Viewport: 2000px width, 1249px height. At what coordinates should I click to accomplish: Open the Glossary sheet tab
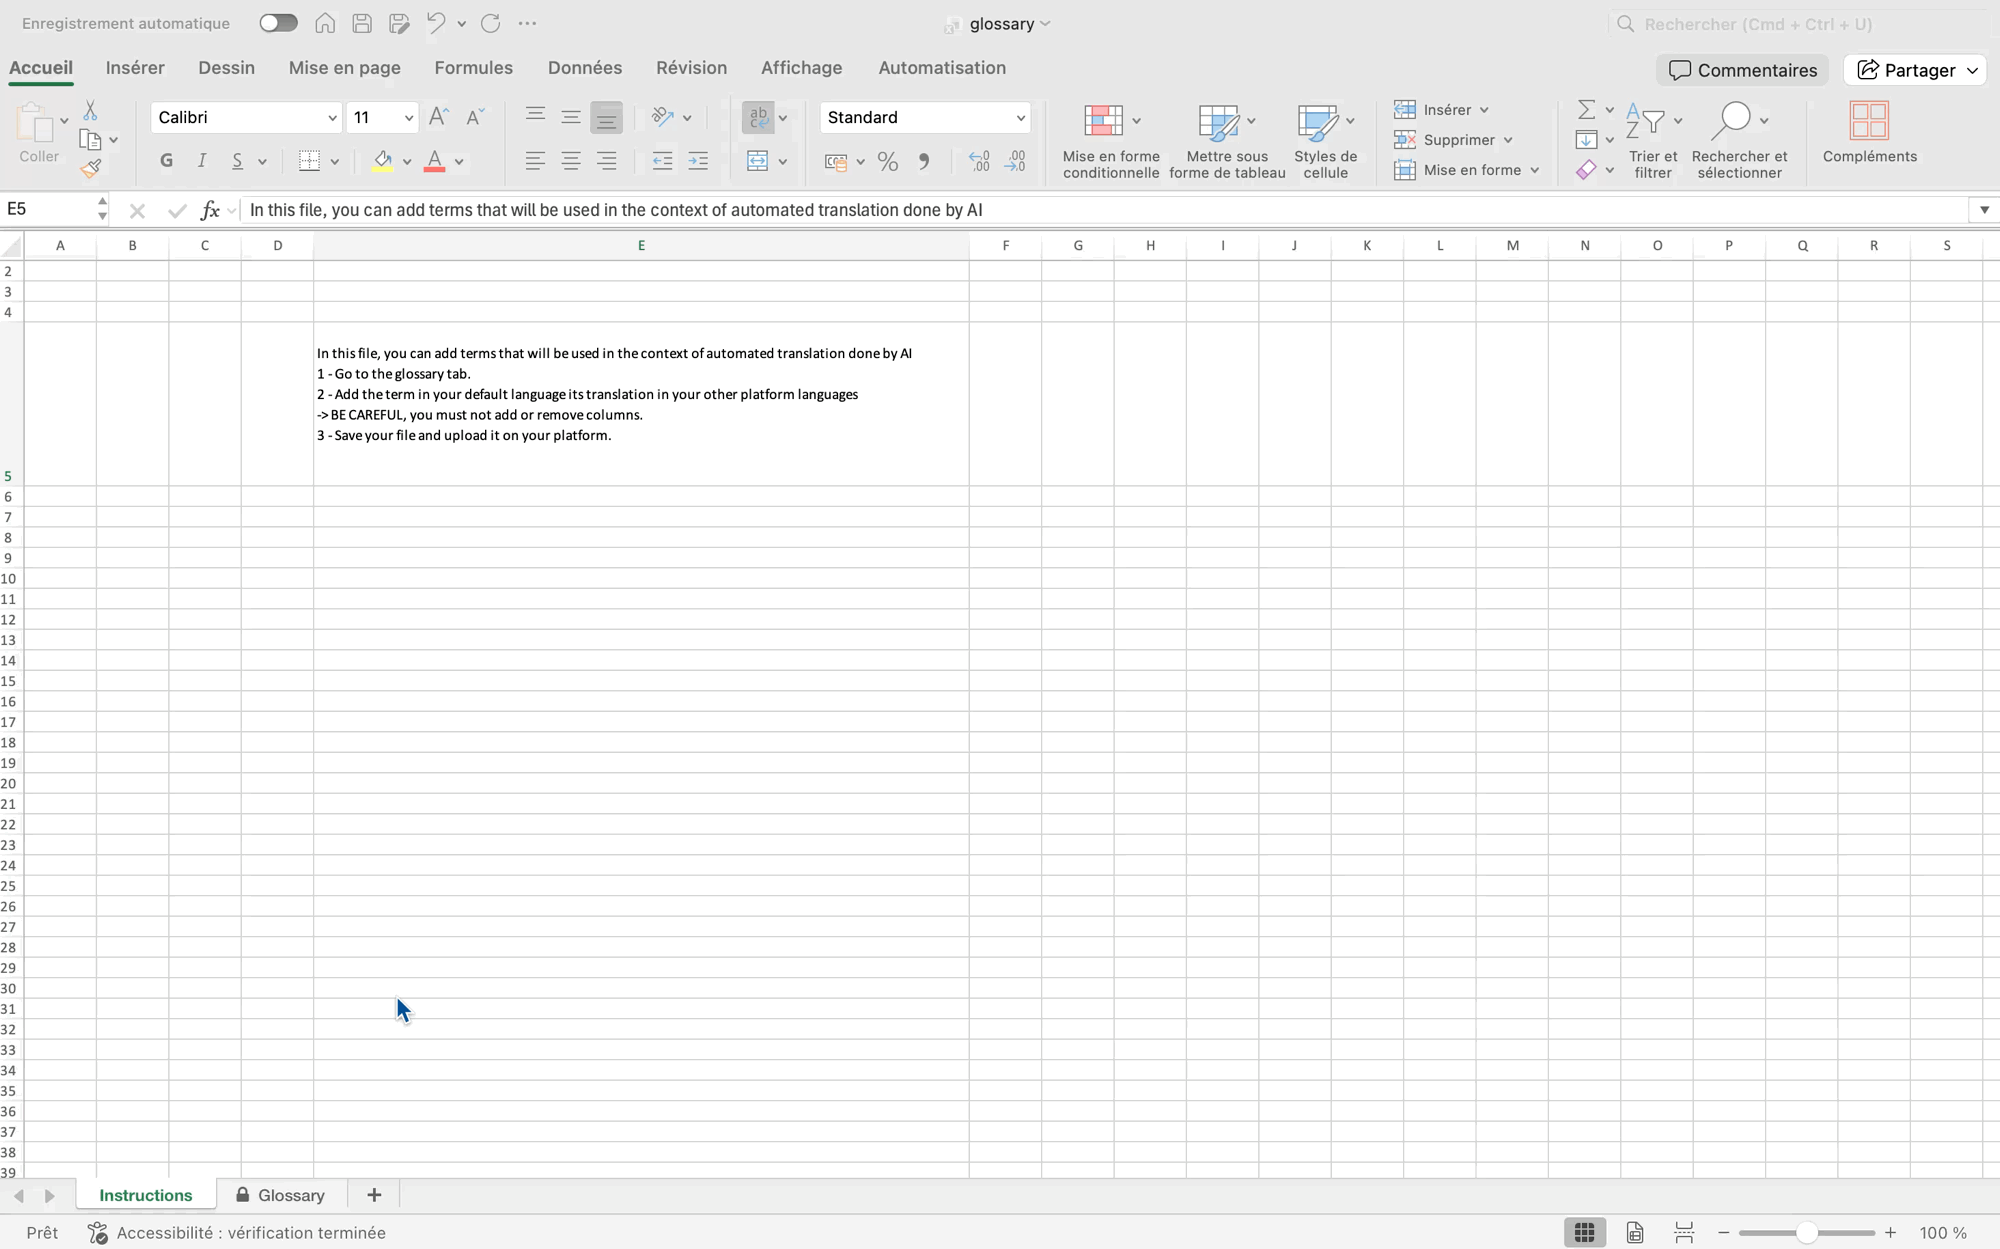(x=291, y=1194)
